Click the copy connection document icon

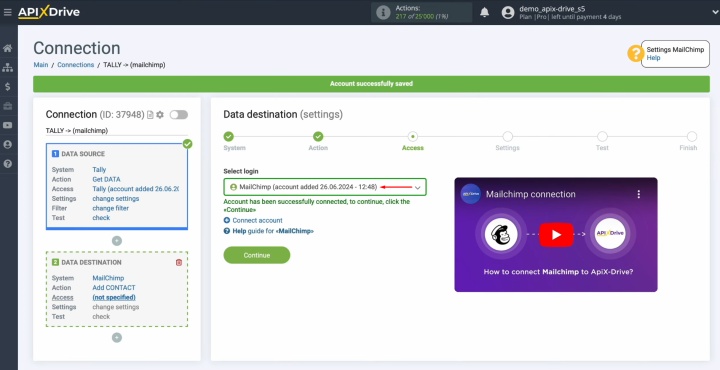150,115
